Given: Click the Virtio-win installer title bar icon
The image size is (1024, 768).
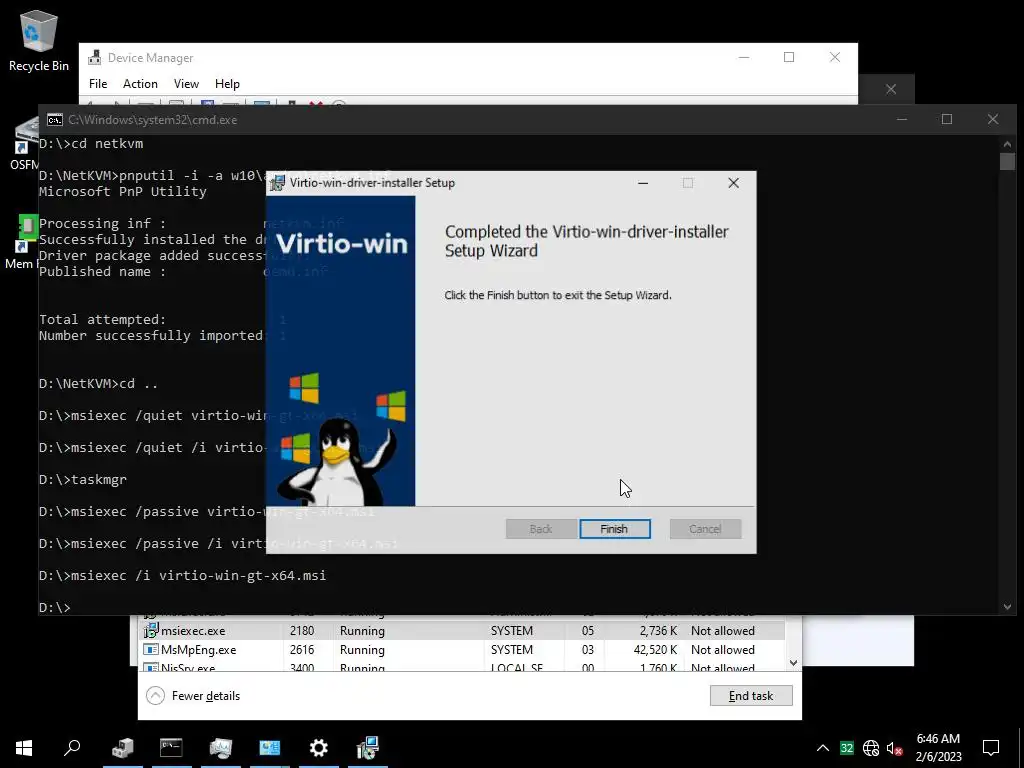Looking at the screenshot, I should tap(279, 183).
